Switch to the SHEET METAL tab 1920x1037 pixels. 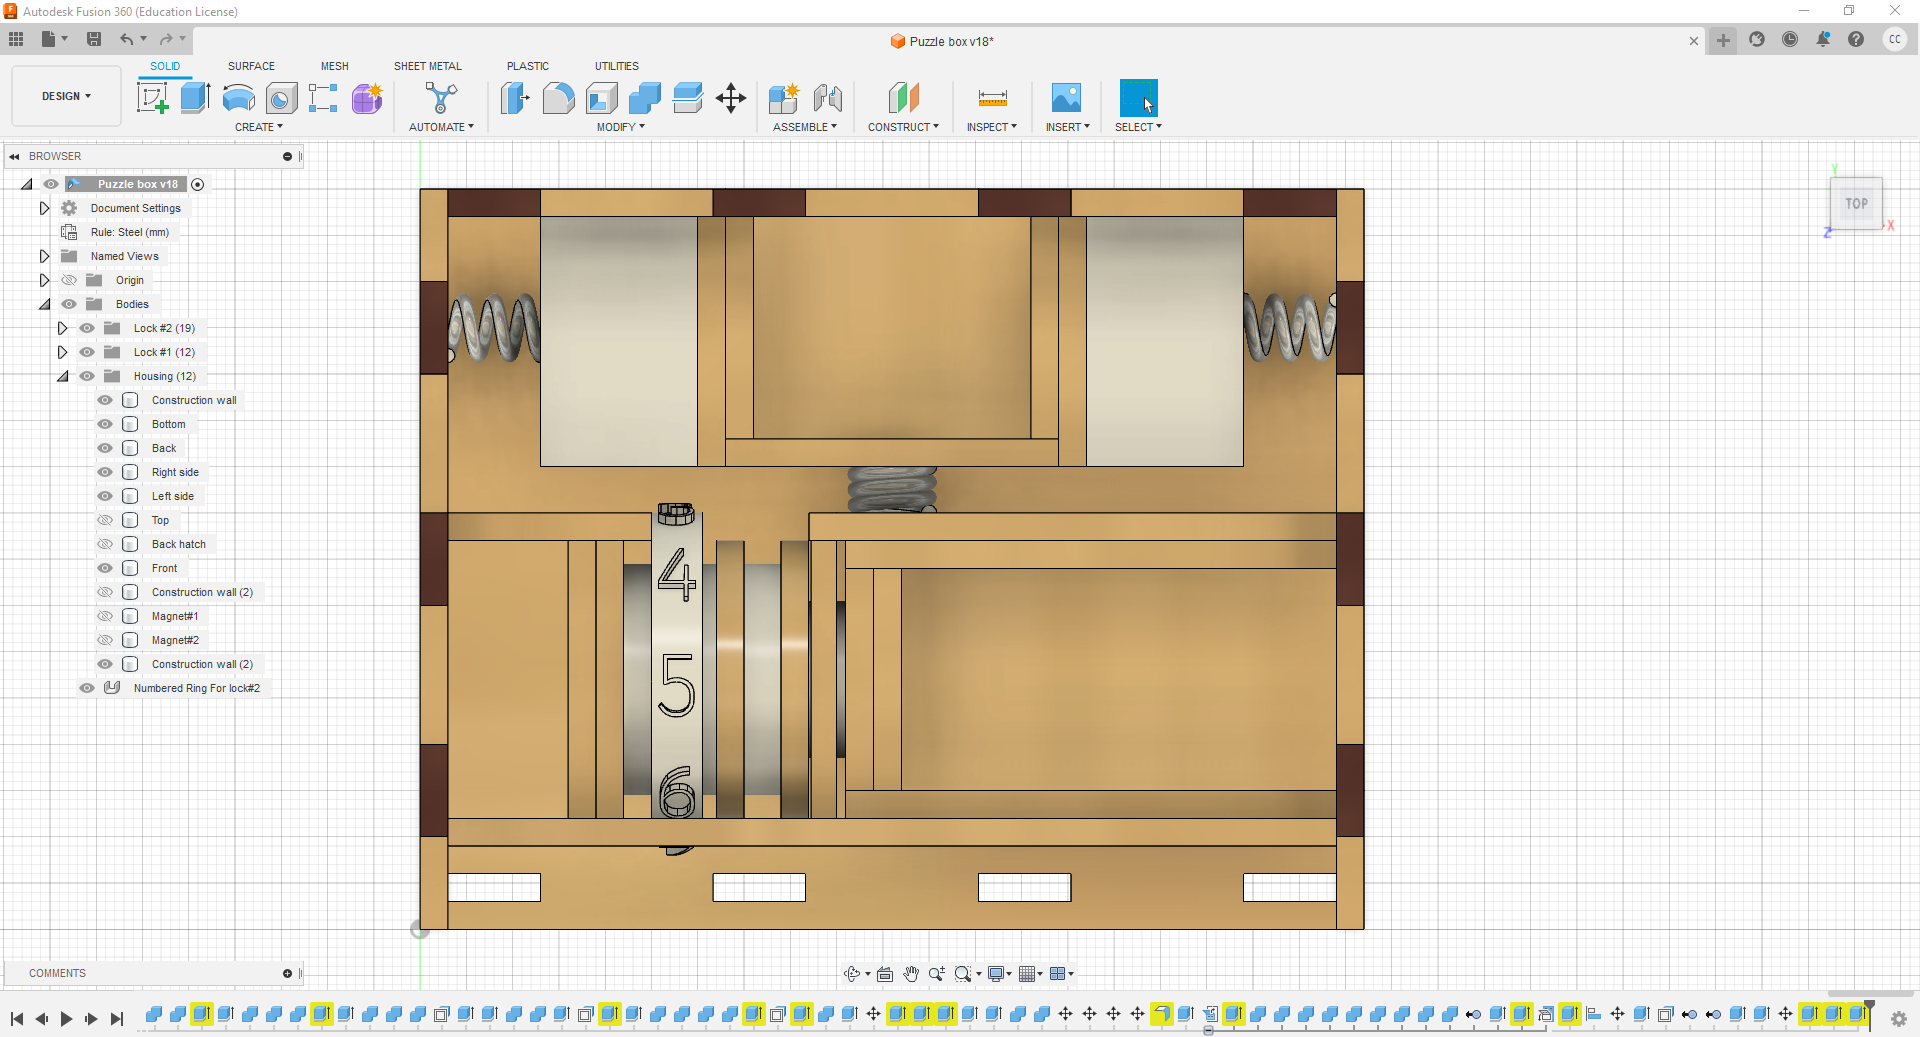coord(427,66)
